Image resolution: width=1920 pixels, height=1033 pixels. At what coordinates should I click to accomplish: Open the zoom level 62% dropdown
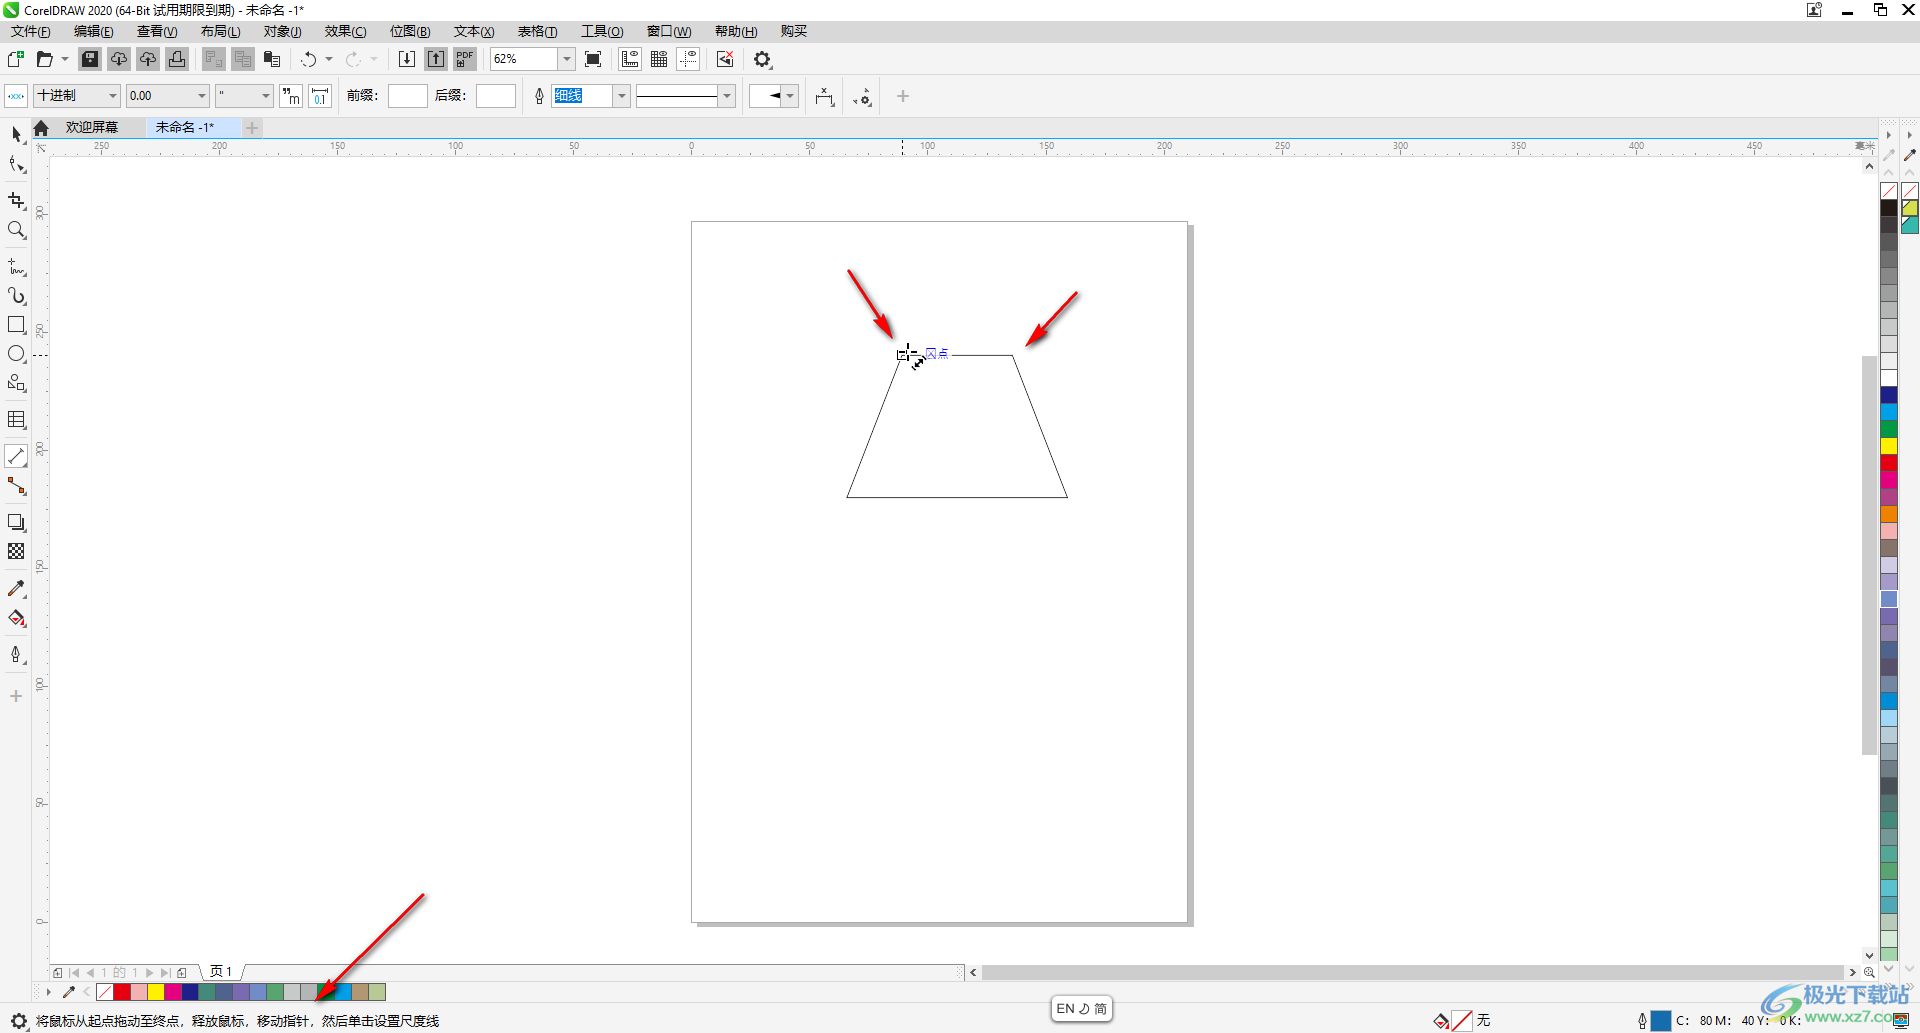pos(567,59)
